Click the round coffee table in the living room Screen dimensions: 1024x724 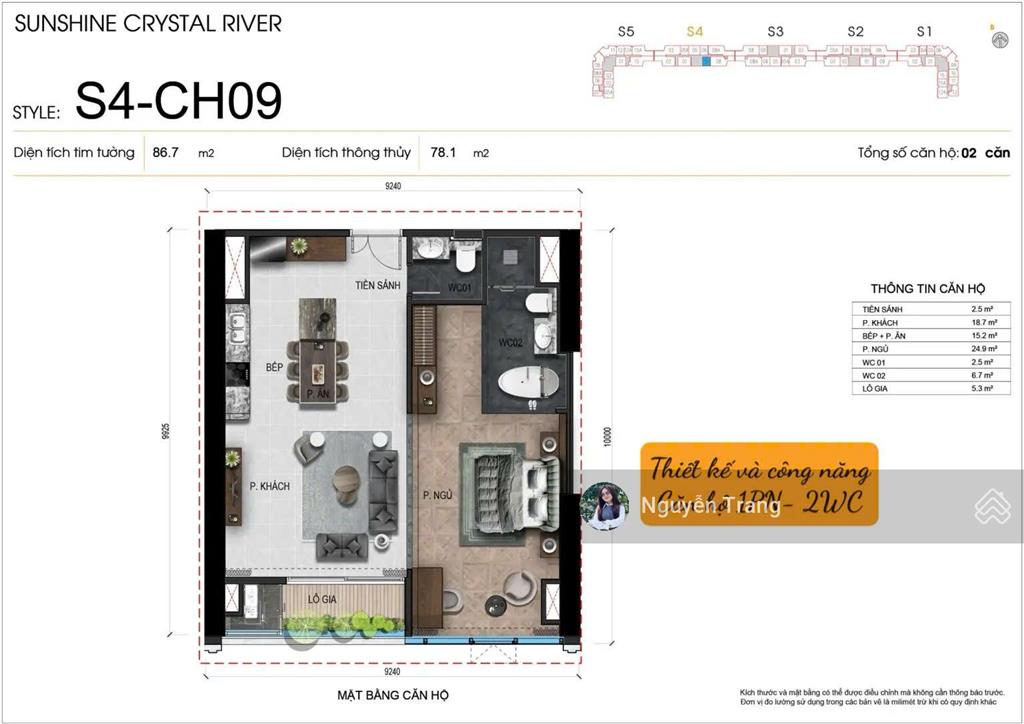point(345,486)
